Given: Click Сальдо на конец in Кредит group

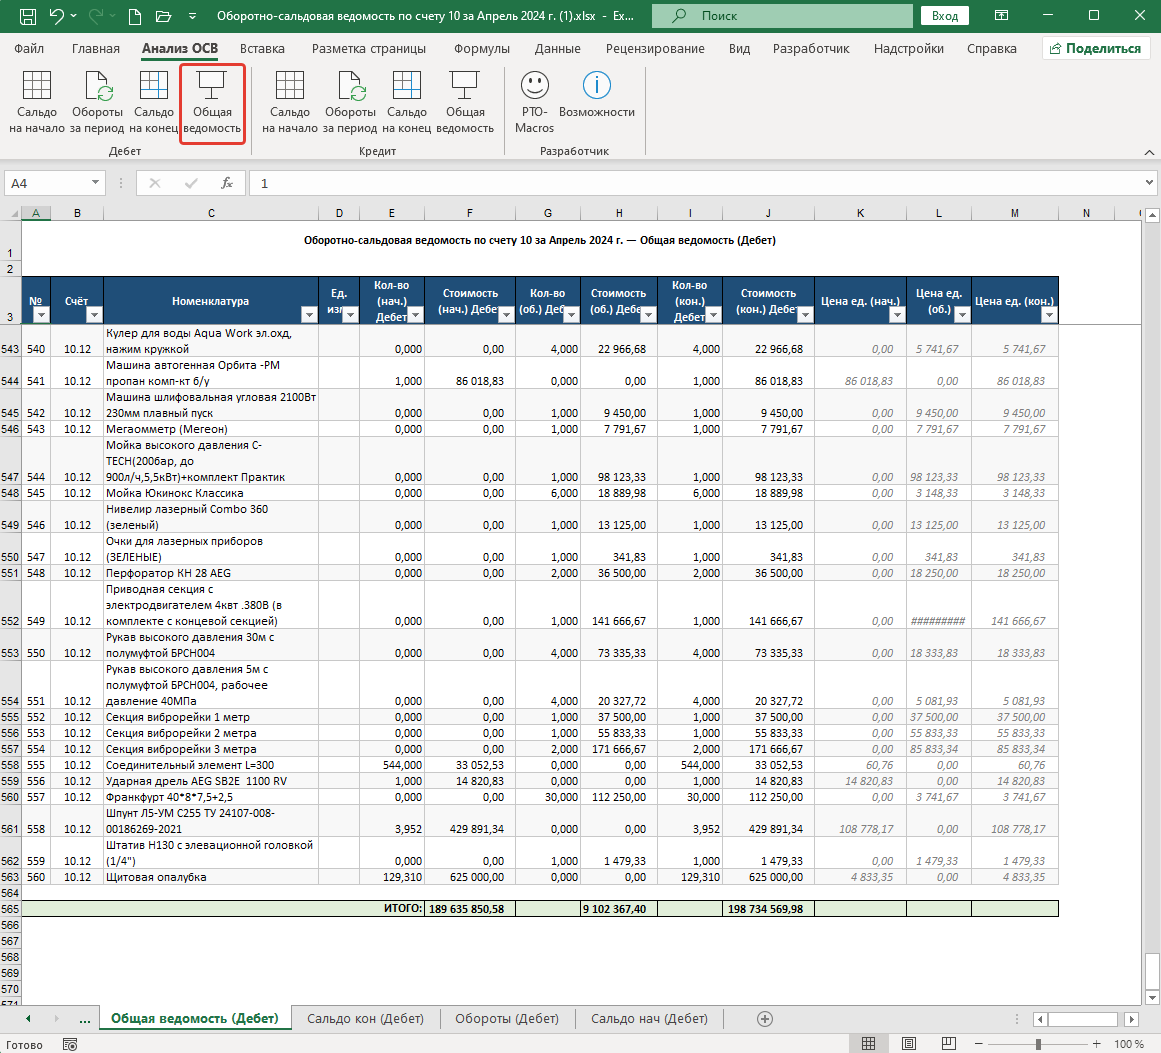Looking at the screenshot, I should coord(406,104).
